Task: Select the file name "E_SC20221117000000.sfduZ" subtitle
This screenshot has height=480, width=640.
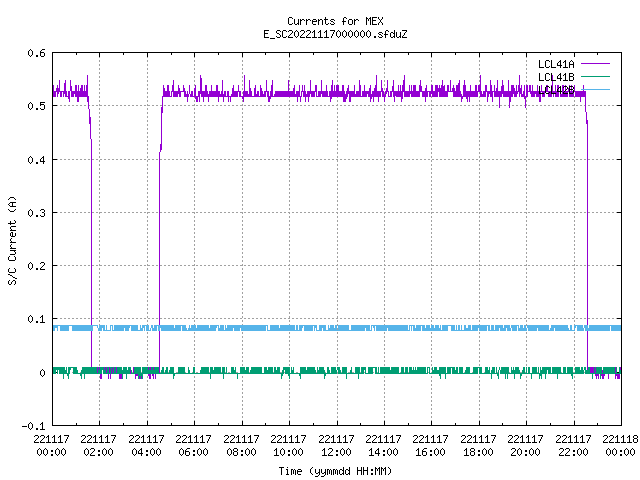Action: click(x=335, y=34)
